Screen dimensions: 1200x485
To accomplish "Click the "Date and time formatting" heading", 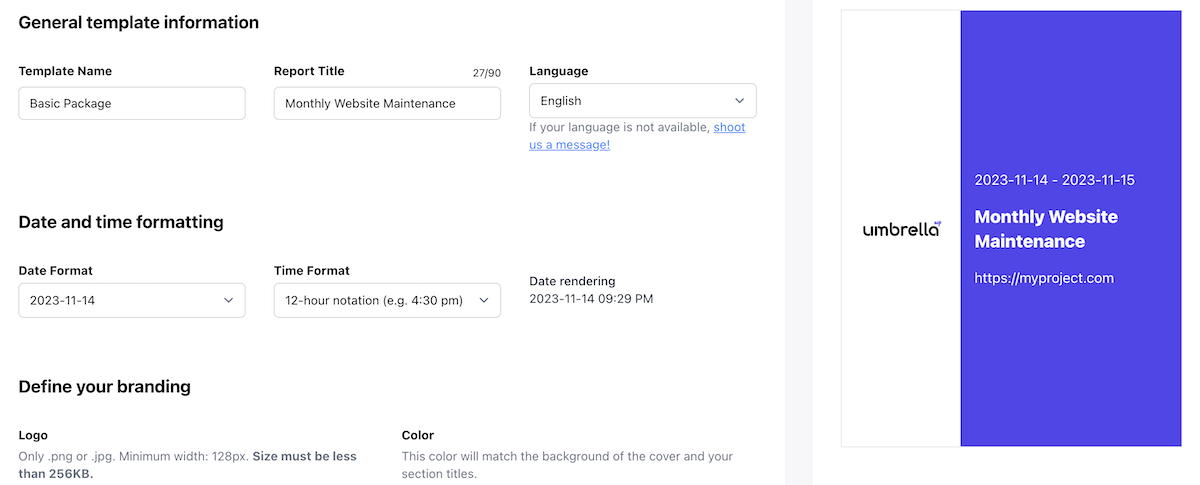I will point(121,222).
